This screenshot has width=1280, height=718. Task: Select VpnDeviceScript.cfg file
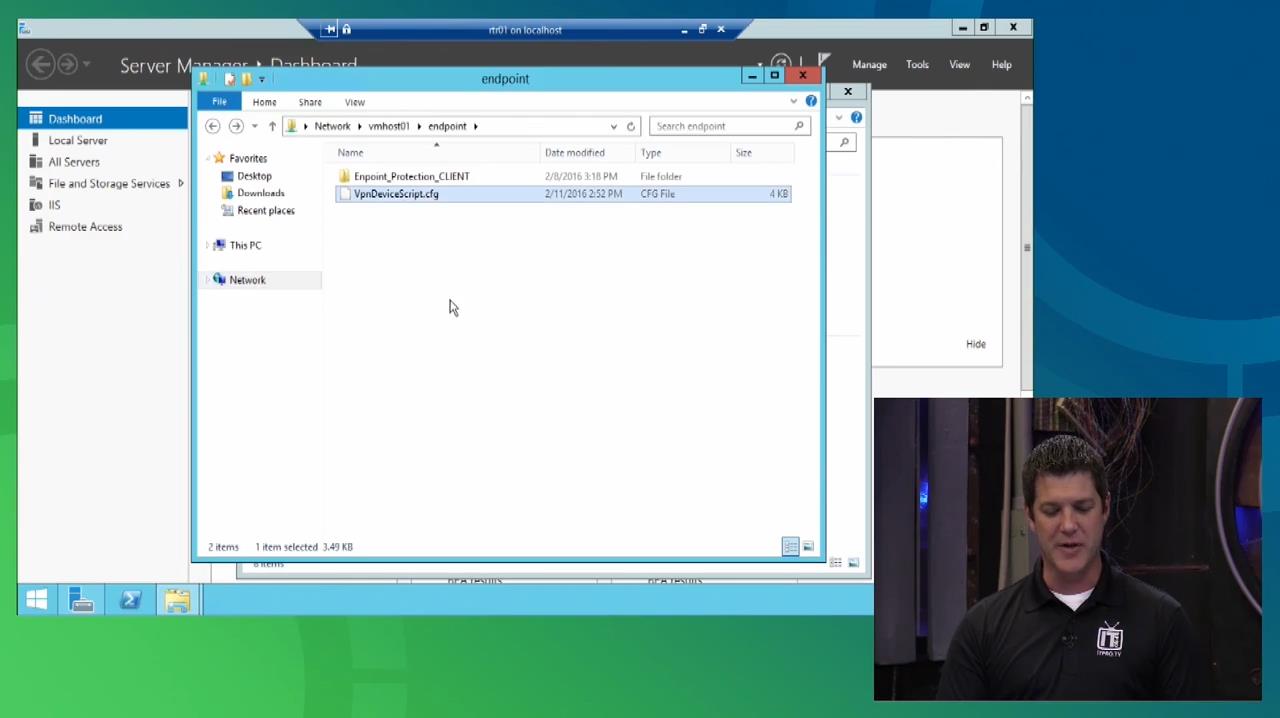[x=396, y=194]
